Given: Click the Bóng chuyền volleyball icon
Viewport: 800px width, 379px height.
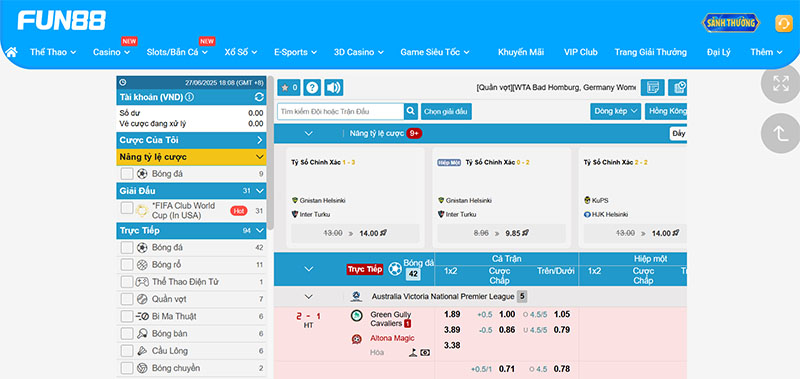Looking at the screenshot, I should pos(142,368).
